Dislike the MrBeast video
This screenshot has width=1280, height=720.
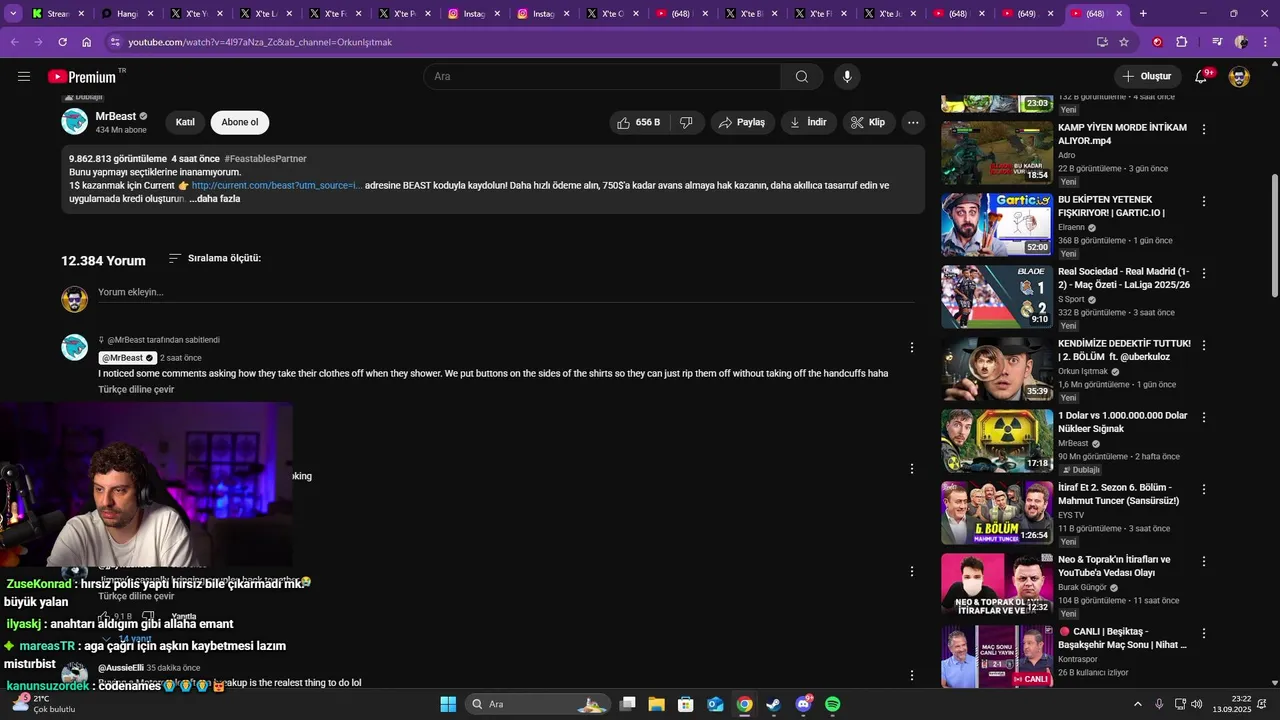tap(686, 122)
